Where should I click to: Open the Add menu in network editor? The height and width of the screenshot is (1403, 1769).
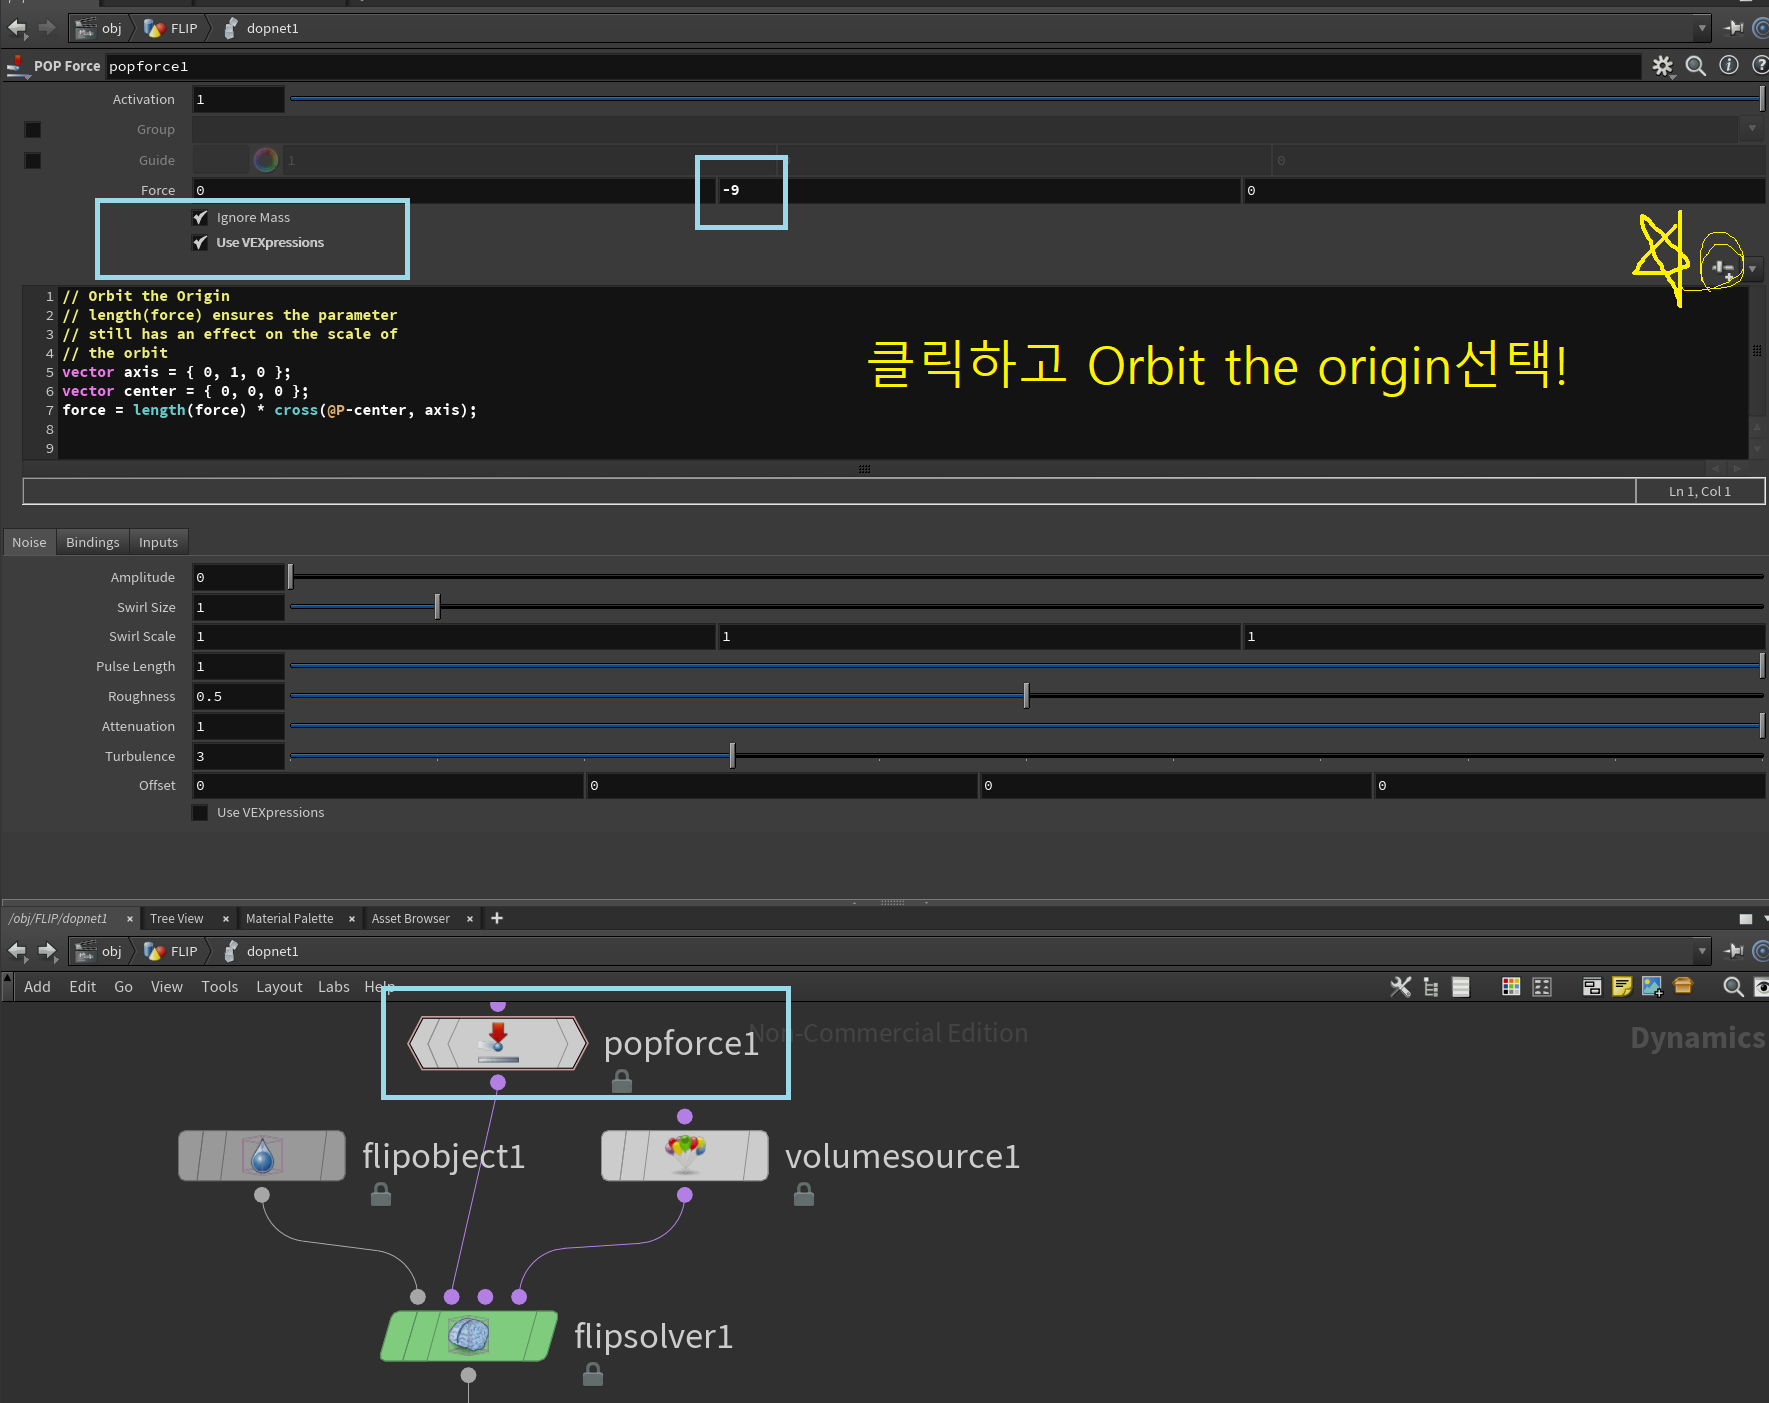(x=37, y=987)
